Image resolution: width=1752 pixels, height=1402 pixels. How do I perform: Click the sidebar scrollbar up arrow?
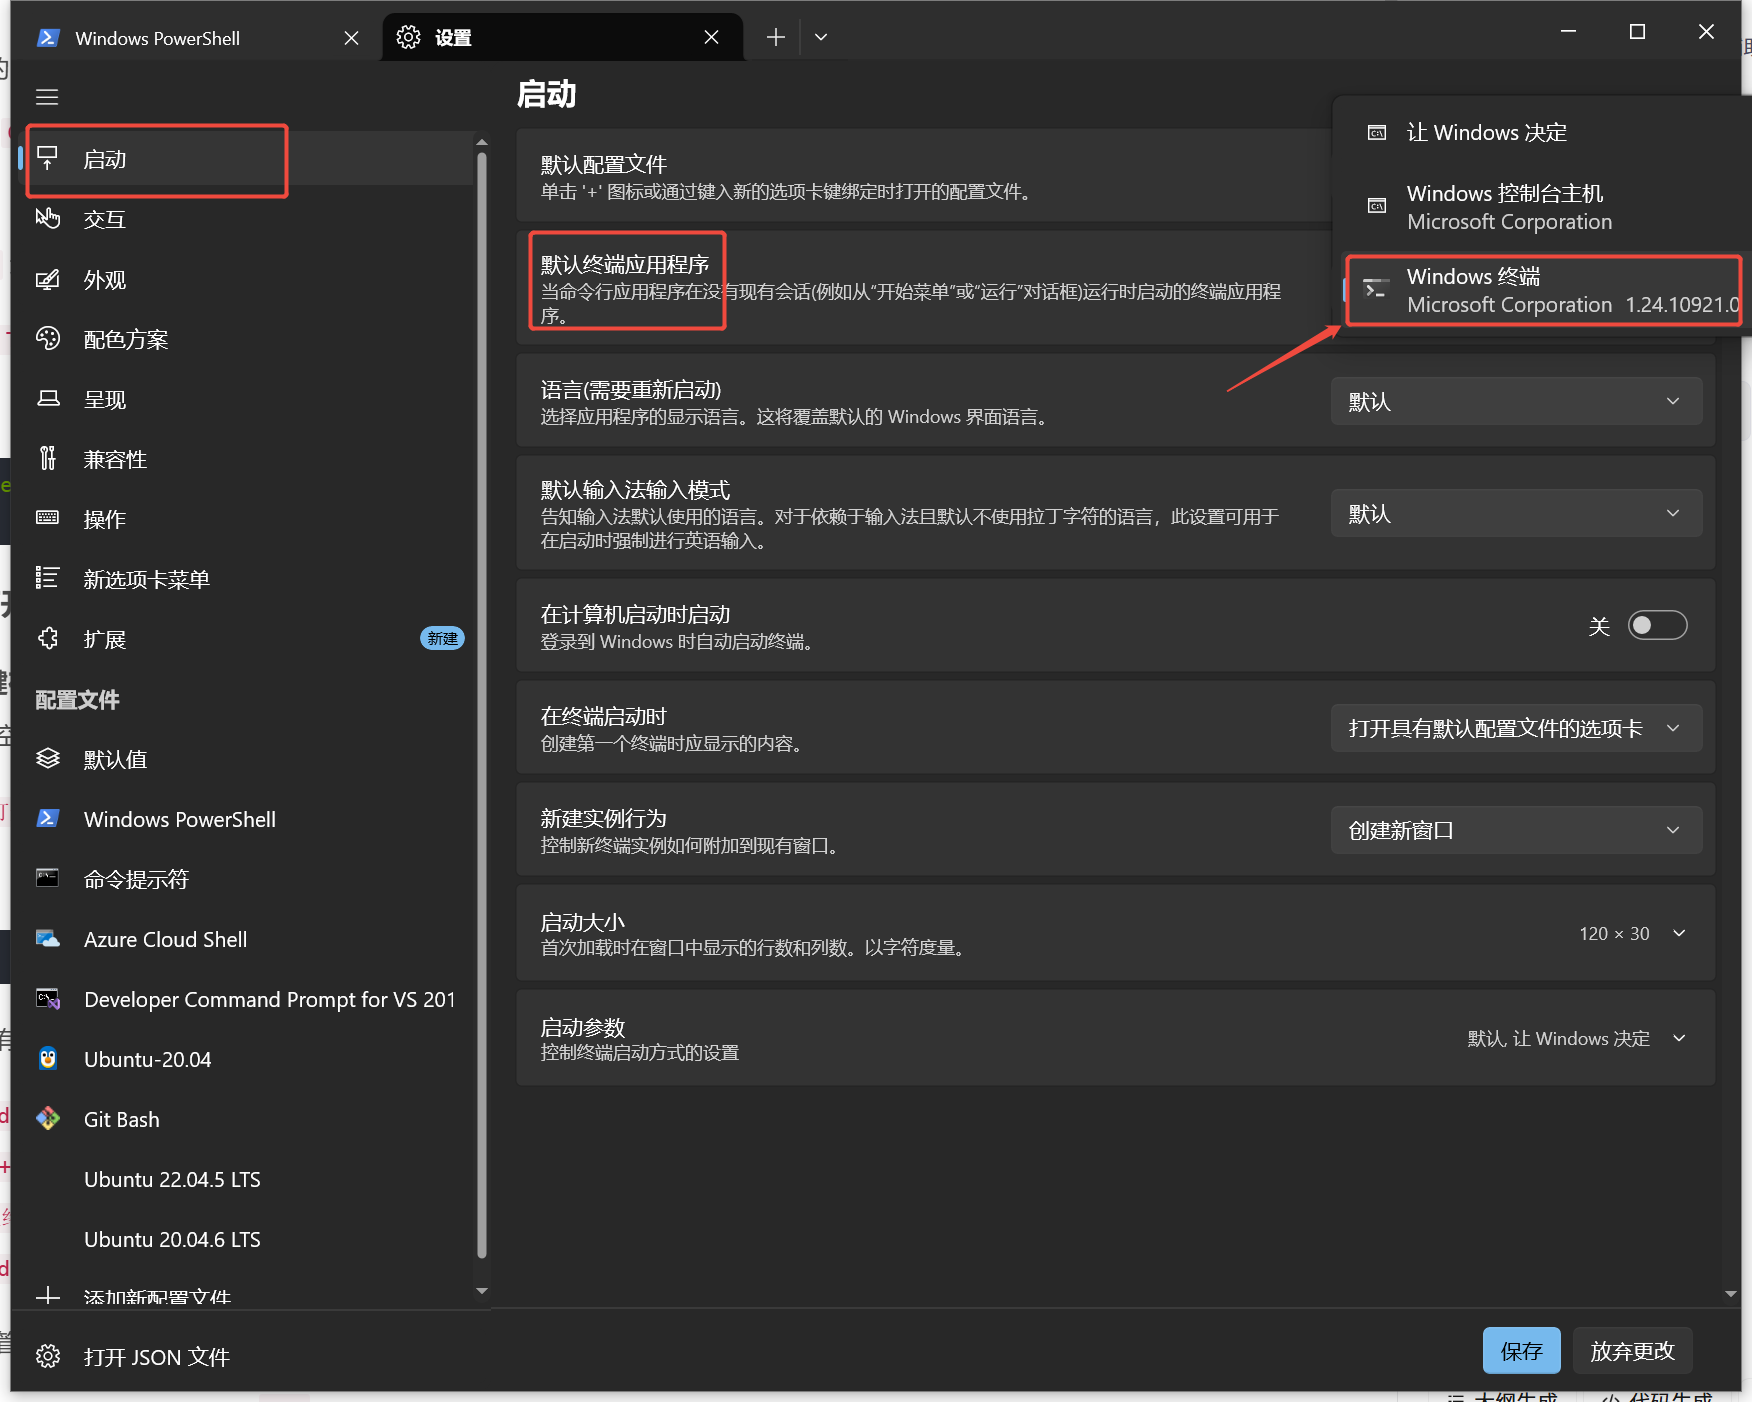click(x=482, y=142)
